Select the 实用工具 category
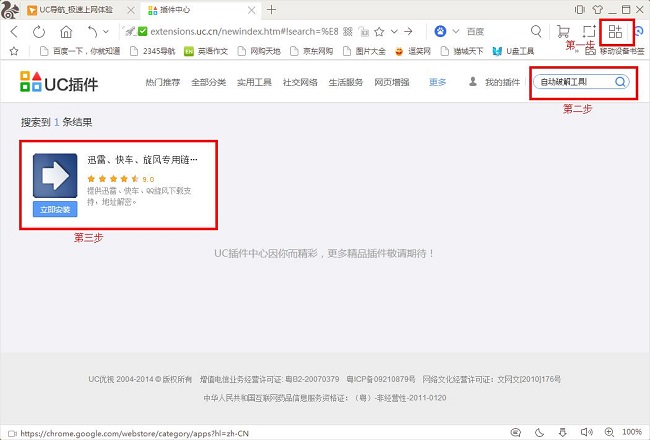 256,83
